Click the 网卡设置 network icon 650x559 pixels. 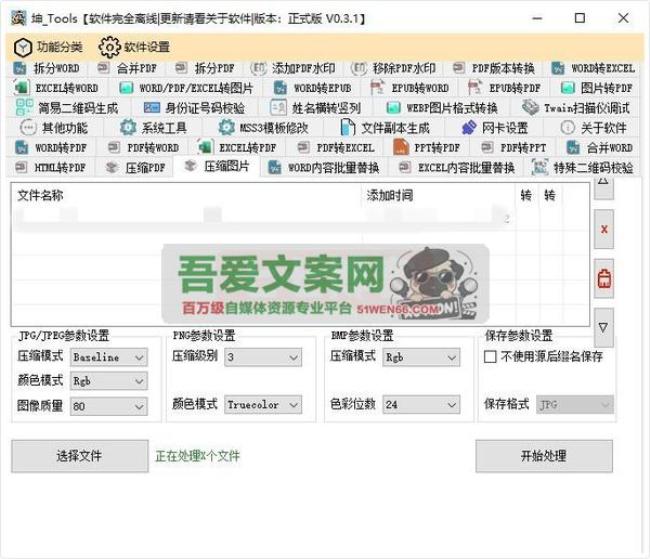pos(468,127)
